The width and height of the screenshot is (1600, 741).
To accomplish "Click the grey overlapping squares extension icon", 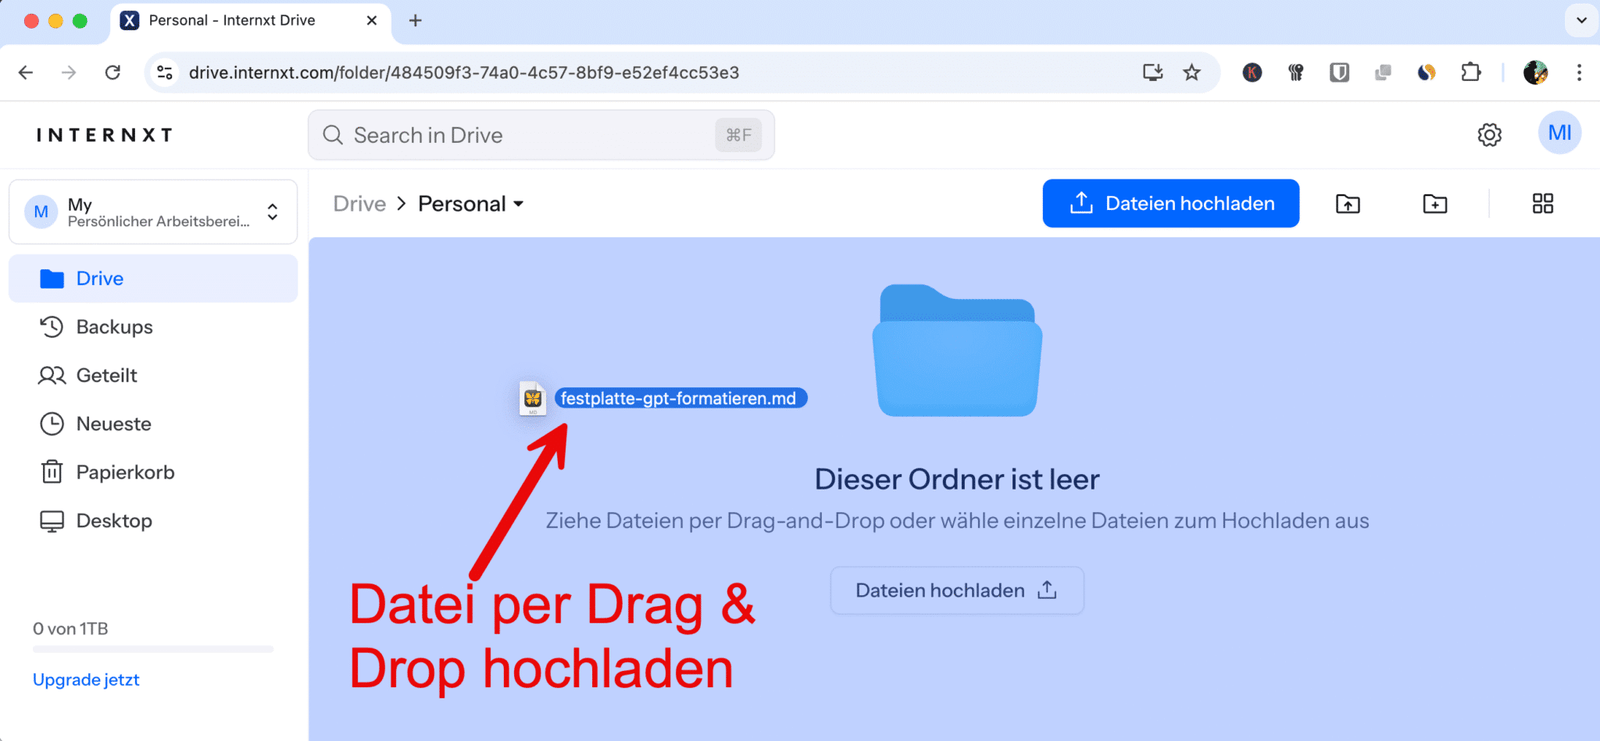I will [x=1383, y=72].
